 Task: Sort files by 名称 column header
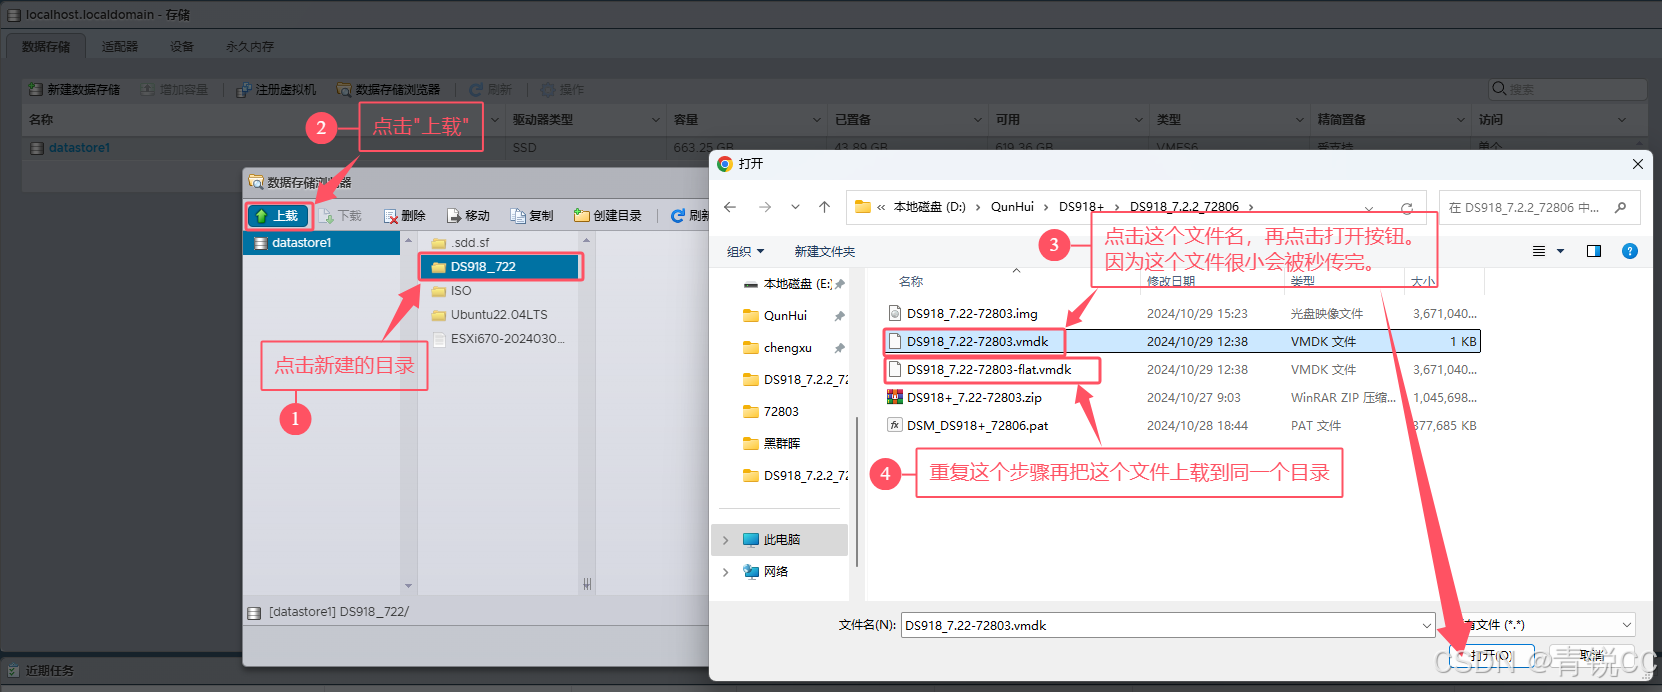coord(911,281)
